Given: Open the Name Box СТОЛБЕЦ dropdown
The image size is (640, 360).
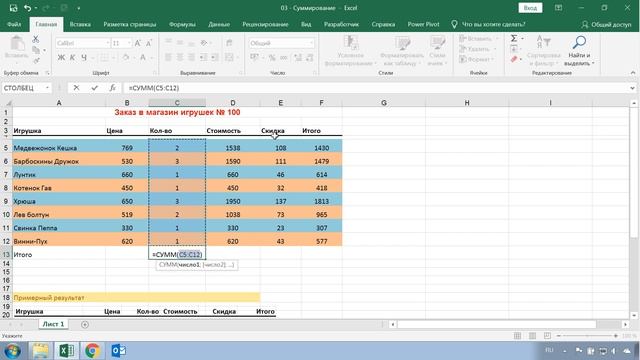Looking at the screenshot, I should 47,88.
